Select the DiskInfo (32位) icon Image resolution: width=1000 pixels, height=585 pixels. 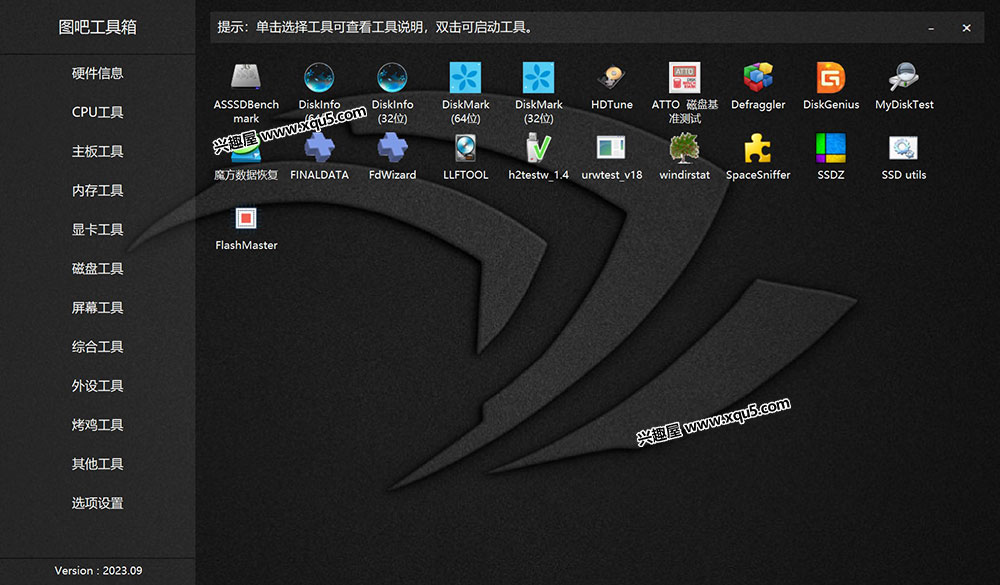pos(392,77)
